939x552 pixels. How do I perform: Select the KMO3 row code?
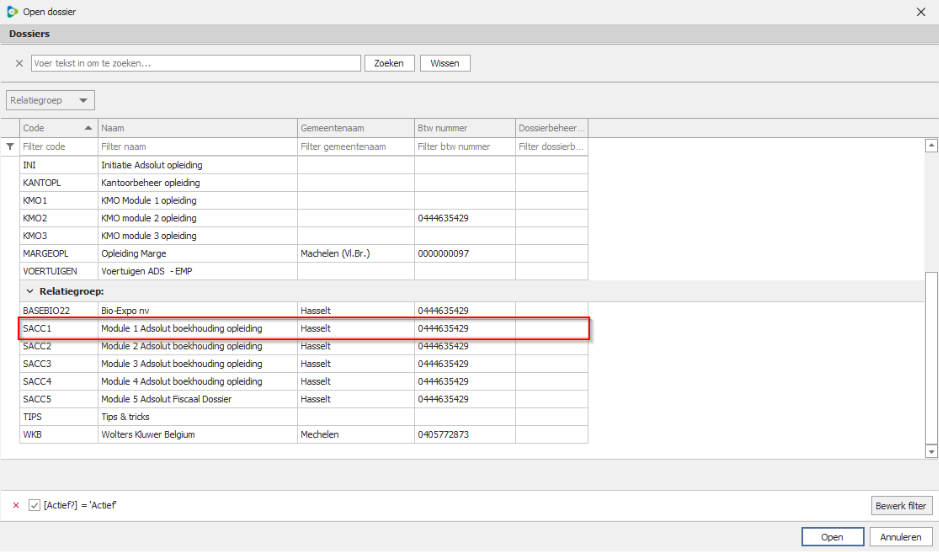click(x=35, y=236)
